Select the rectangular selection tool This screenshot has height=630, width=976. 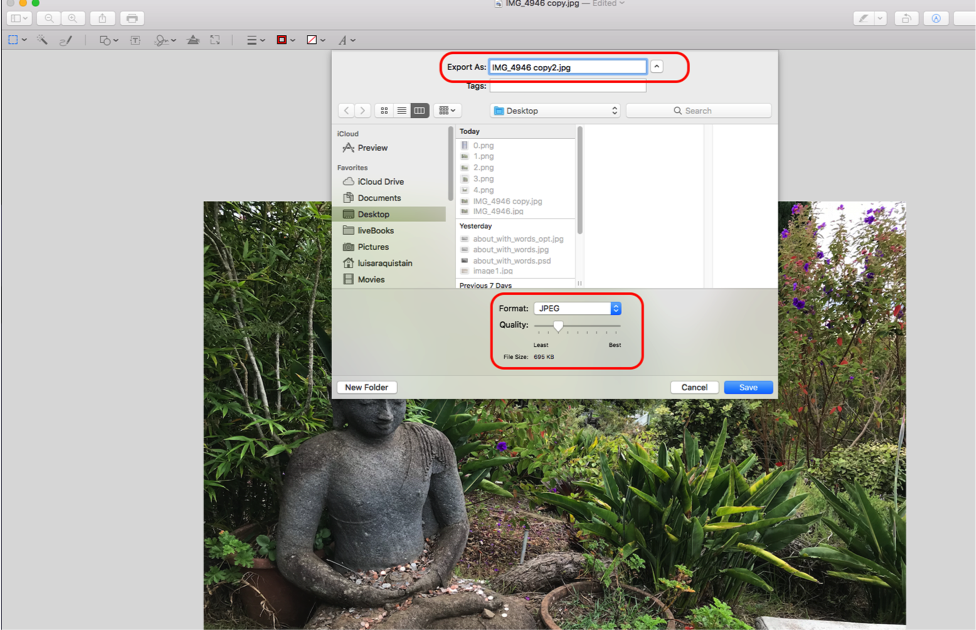point(13,40)
